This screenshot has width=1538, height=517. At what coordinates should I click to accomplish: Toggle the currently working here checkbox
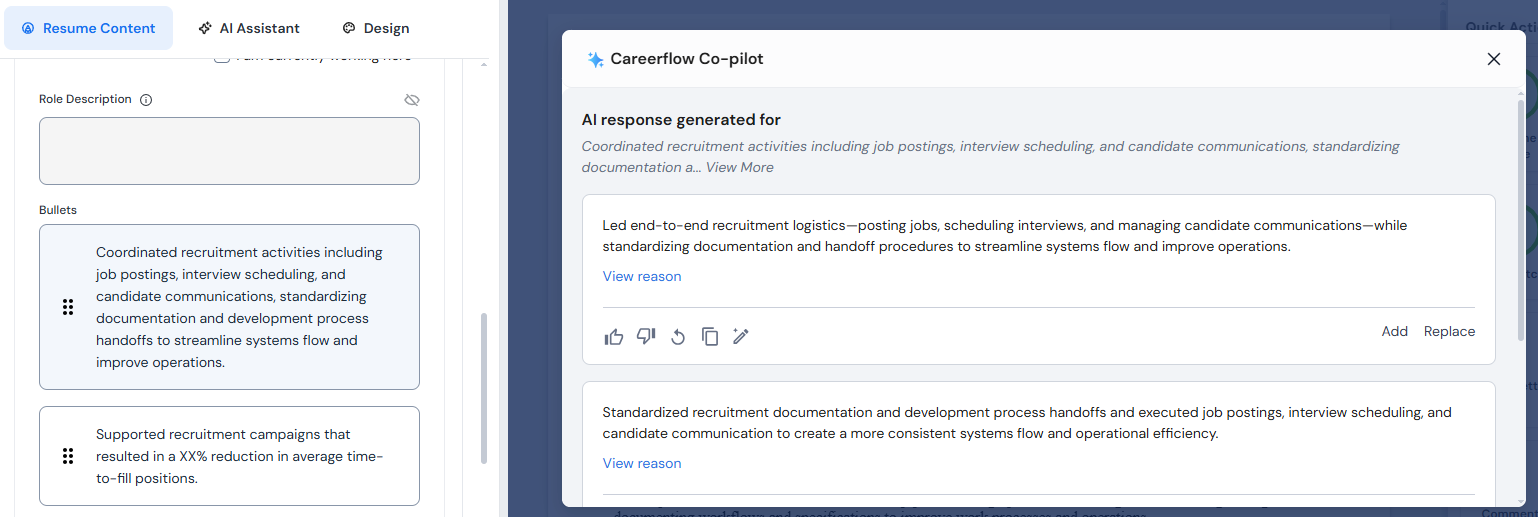point(222,58)
